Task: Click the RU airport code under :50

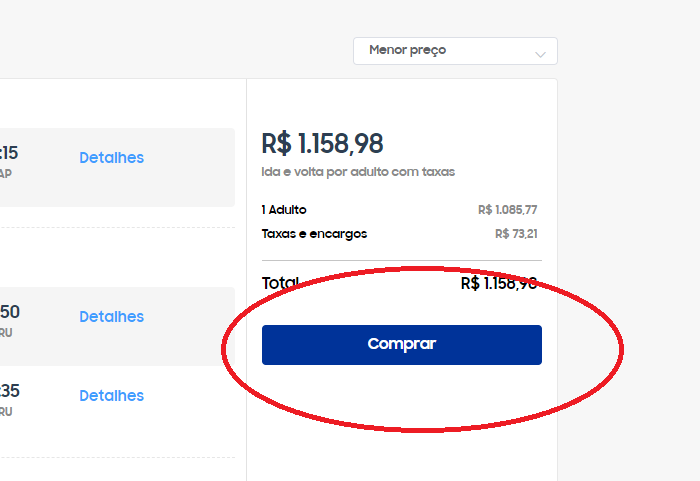Action: coord(6,332)
